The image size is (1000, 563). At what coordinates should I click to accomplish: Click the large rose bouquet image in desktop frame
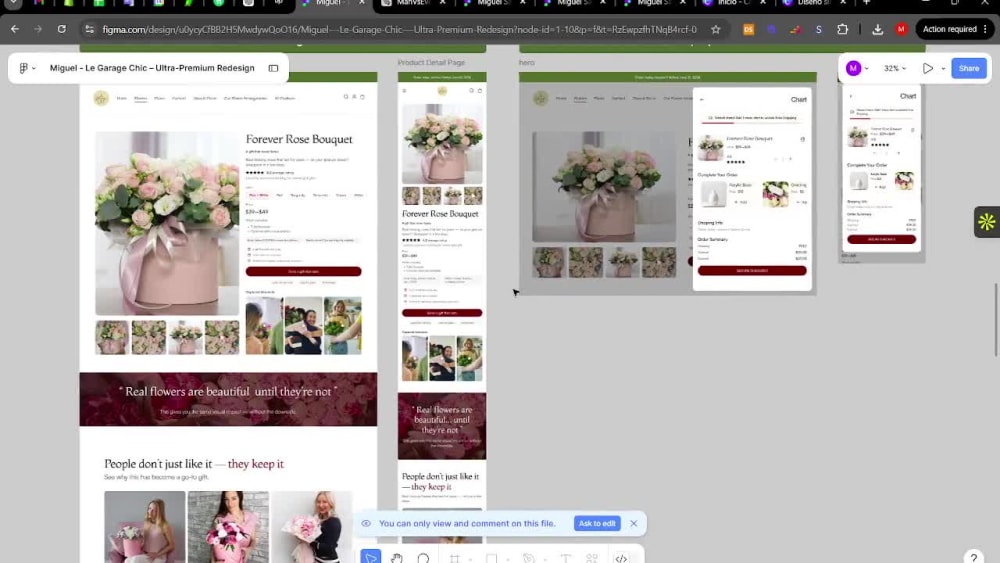pyautogui.click(x=167, y=223)
